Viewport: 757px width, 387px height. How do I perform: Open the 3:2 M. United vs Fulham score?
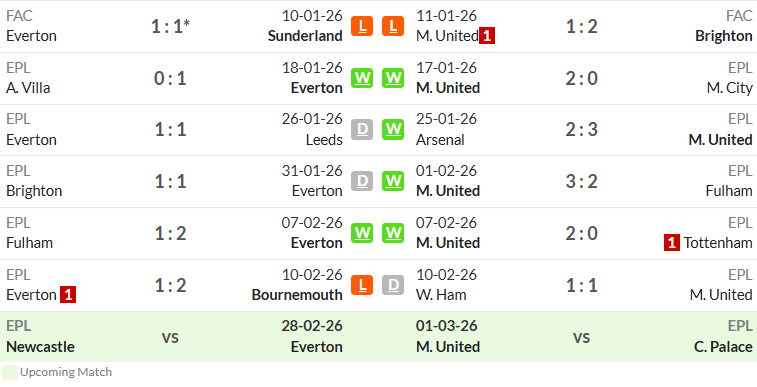(x=581, y=181)
